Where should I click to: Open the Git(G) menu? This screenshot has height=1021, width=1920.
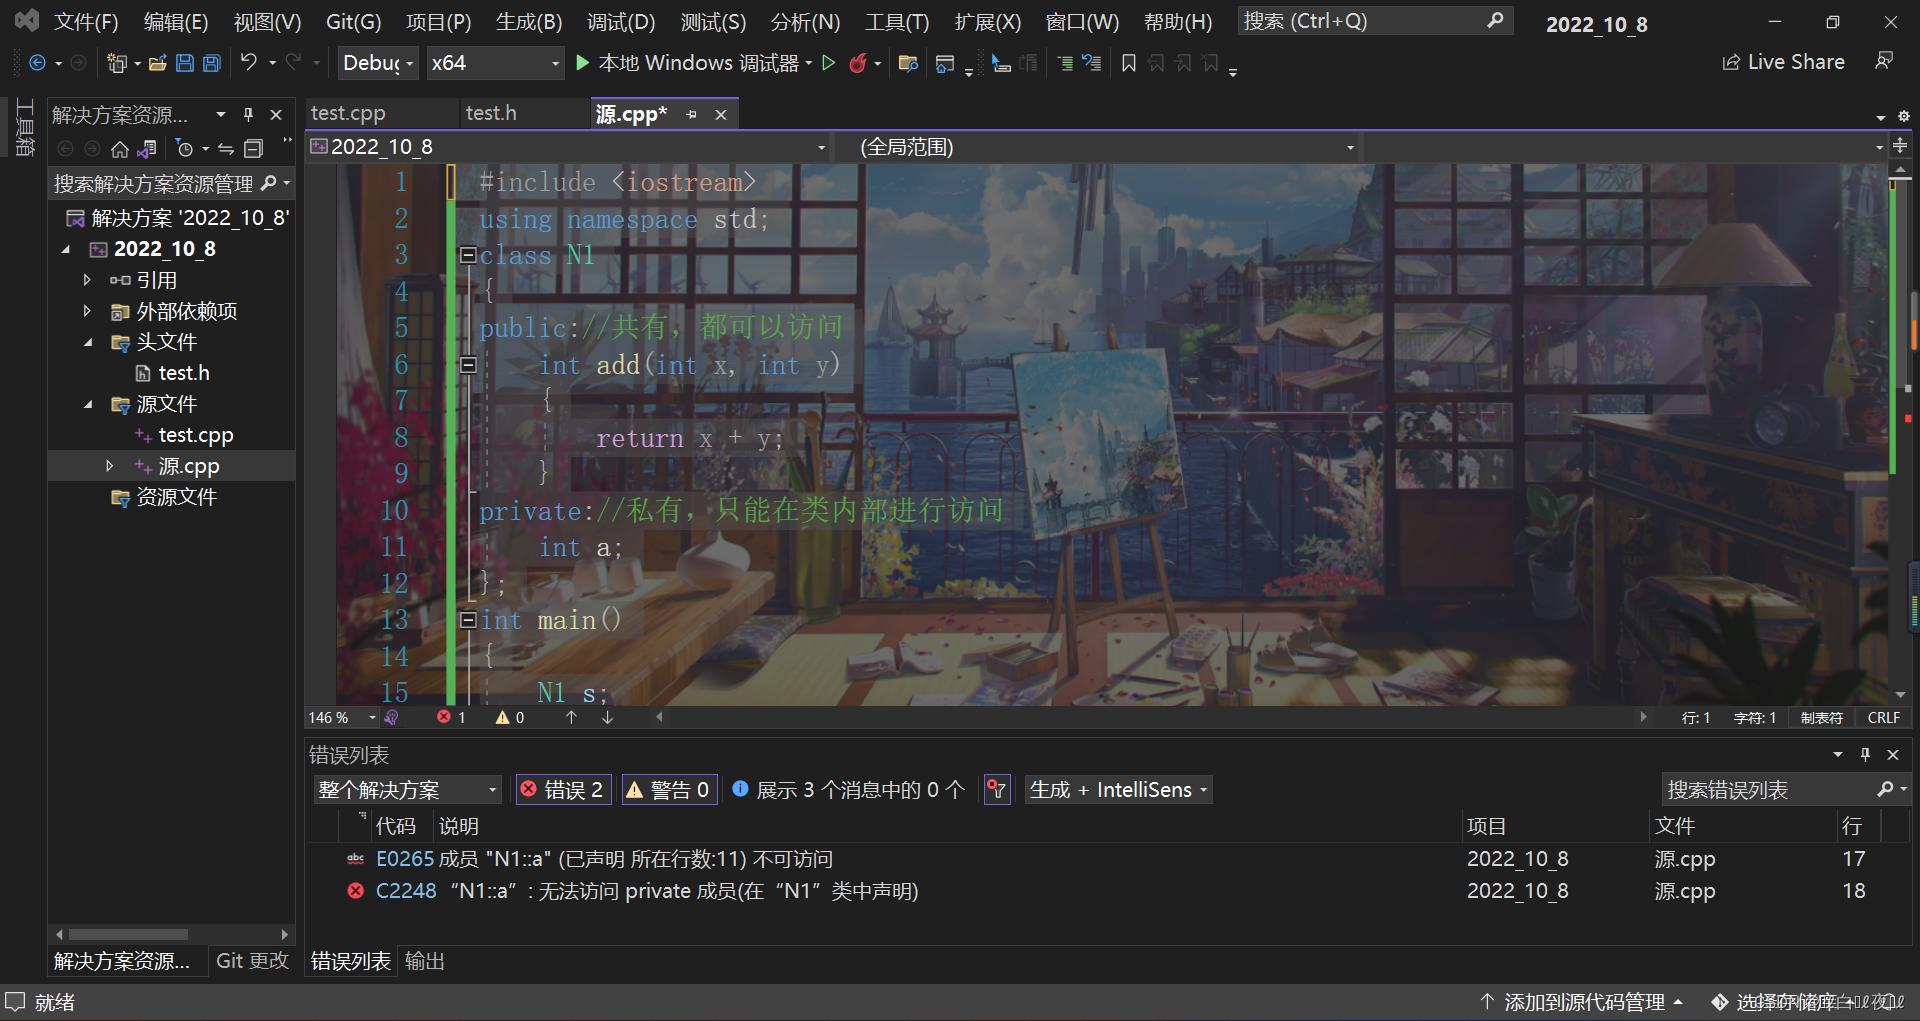pyautogui.click(x=354, y=22)
